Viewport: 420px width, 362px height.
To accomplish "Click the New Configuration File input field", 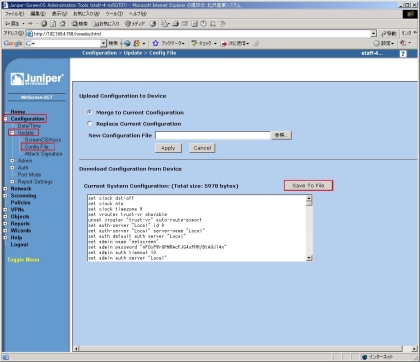I will [213, 135].
